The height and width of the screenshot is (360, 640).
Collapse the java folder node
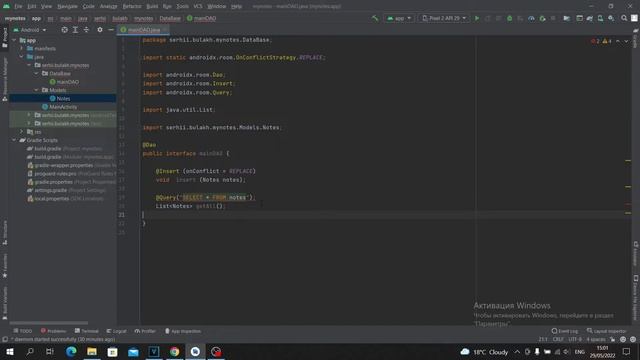pos(22,57)
